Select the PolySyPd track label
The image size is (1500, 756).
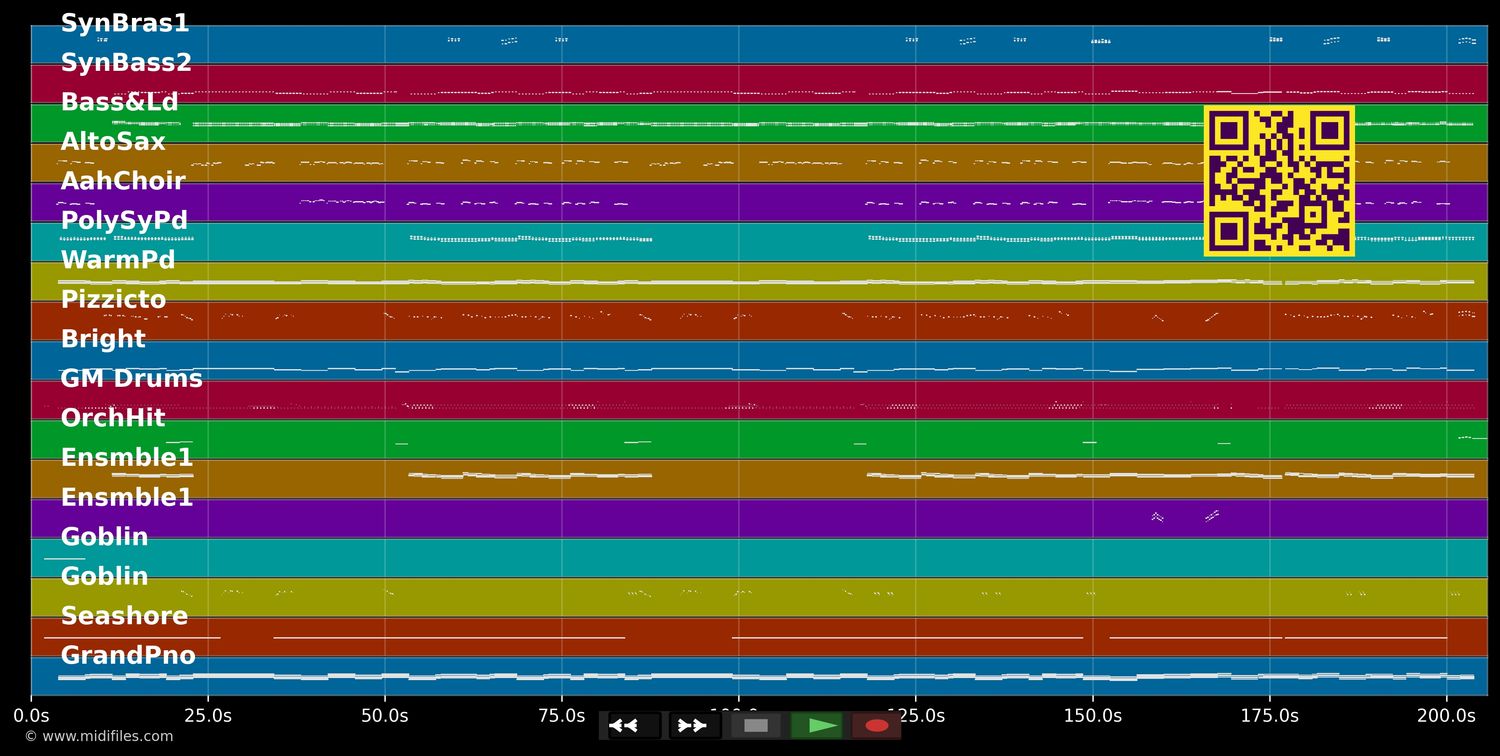tap(124, 221)
